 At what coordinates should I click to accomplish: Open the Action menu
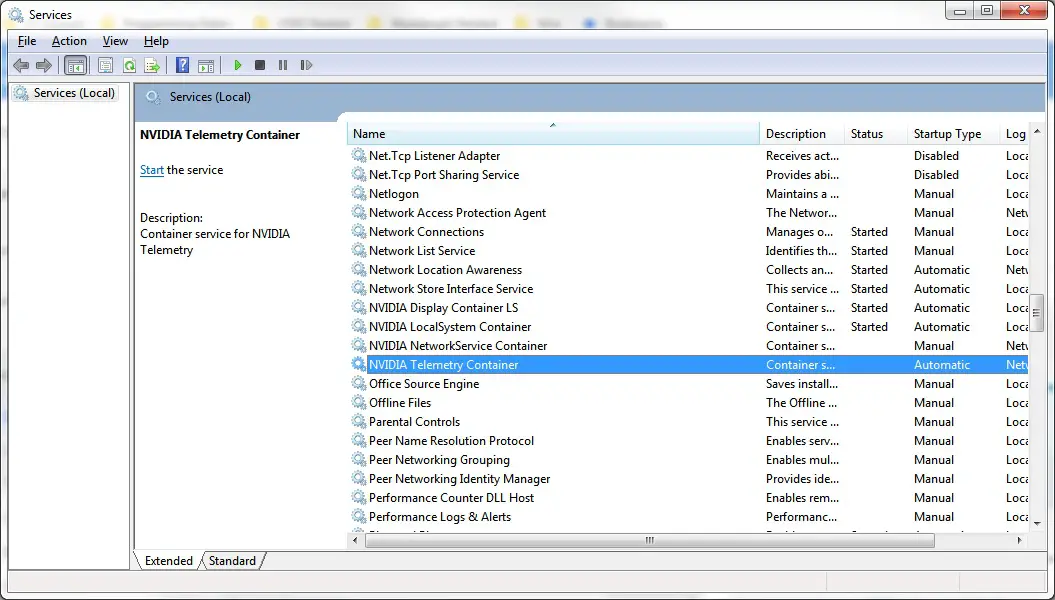click(69, 41)
